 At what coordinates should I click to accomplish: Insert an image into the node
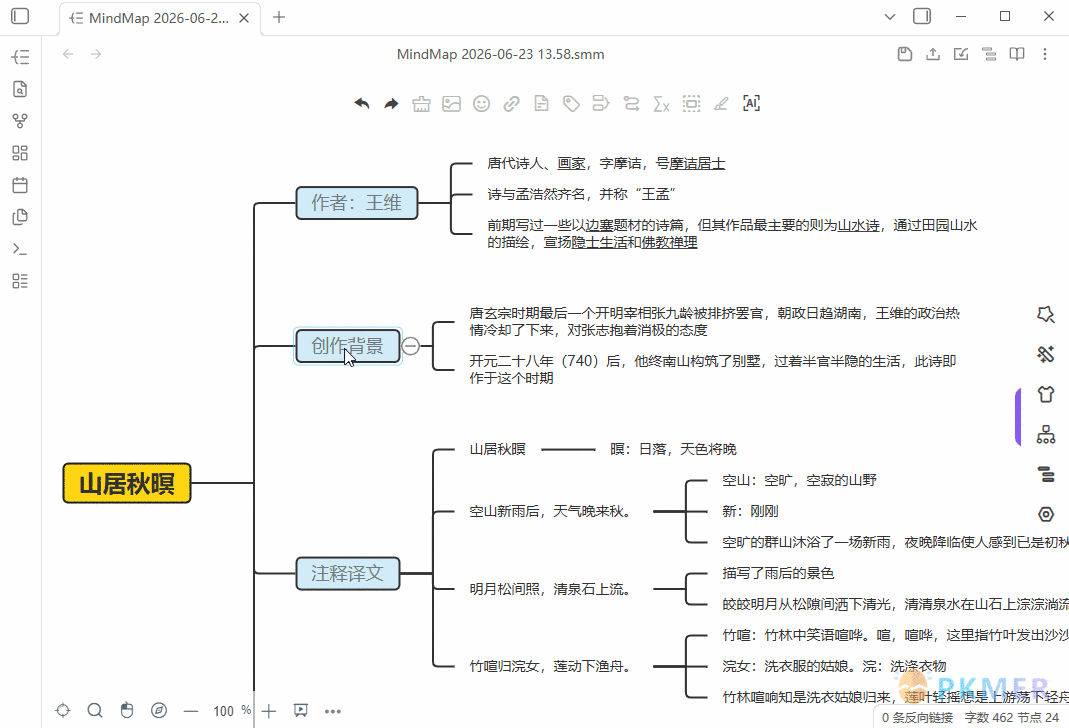tap(451, 104)
